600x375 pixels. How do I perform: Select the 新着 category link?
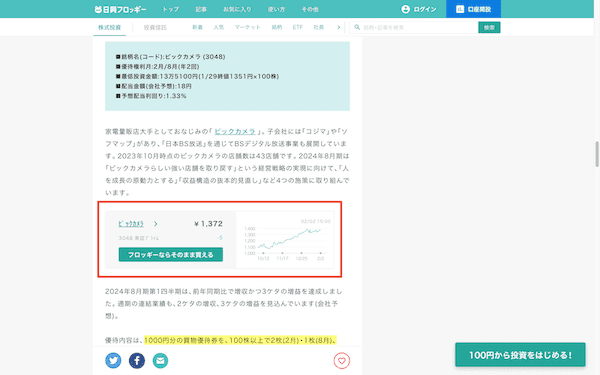[197, 27]
